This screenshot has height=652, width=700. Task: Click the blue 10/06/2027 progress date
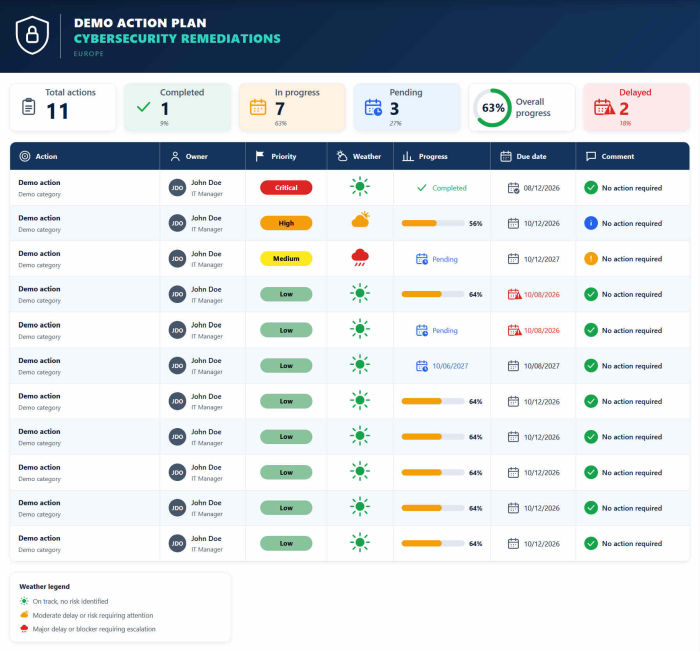click(x=450, y=366)
